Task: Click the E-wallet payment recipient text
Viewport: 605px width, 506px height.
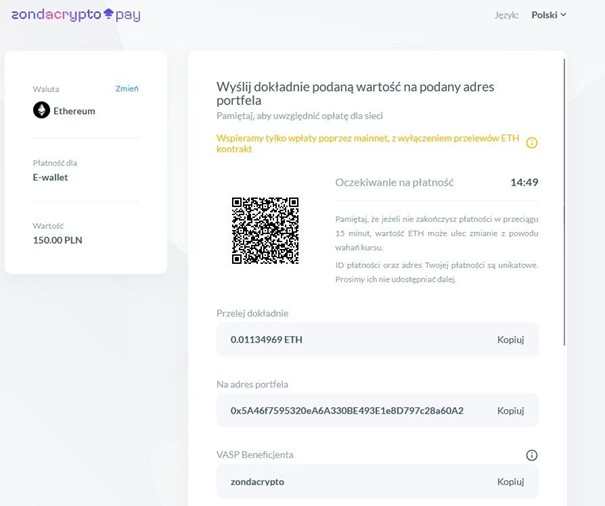Action: [x=50, y=177]
